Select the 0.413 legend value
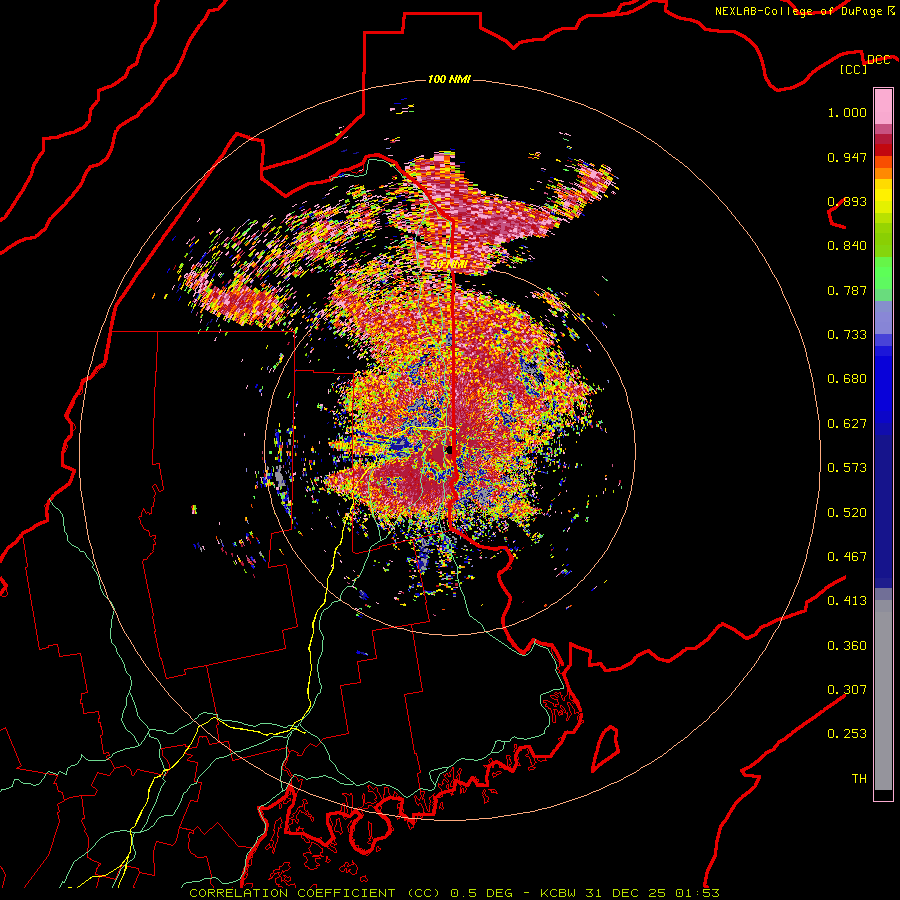The image size is (900, 900). point(847,601)
